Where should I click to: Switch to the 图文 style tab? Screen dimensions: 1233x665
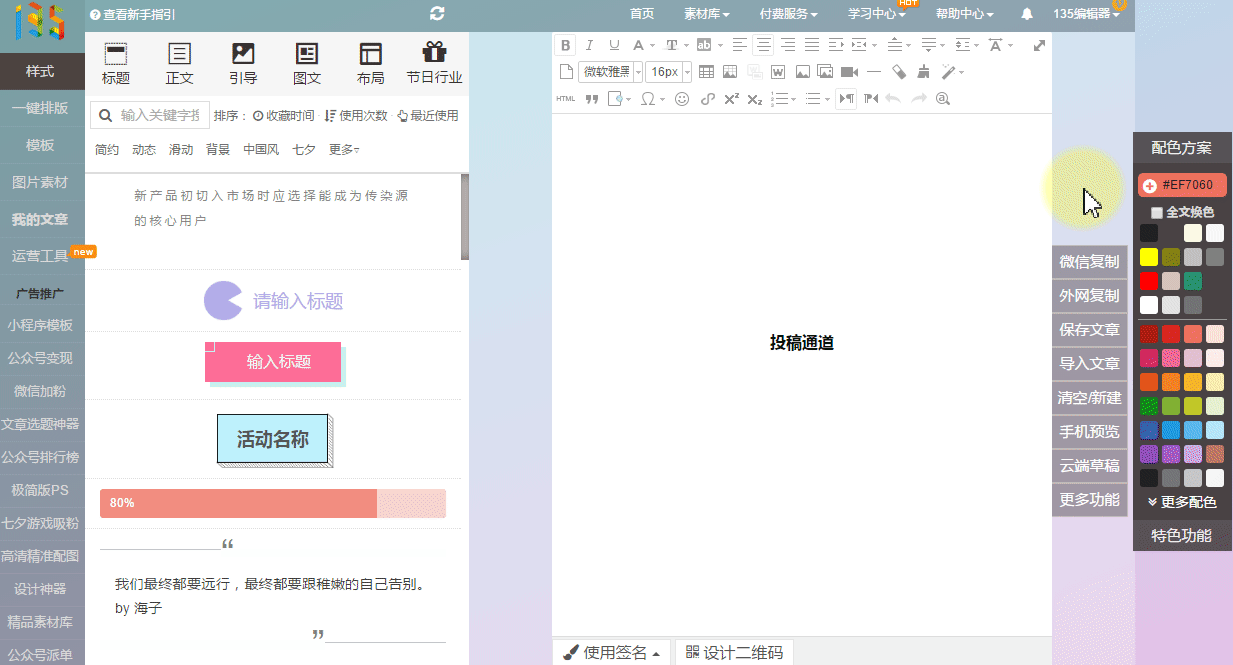pyautogui.click(x=307, y=64)
